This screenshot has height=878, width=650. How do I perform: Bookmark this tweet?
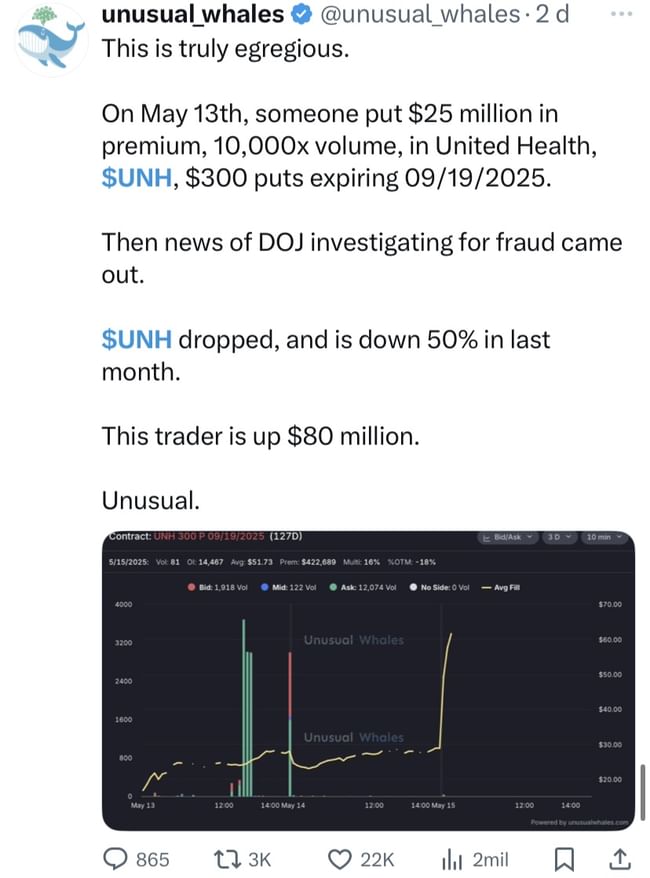point(563,858)
